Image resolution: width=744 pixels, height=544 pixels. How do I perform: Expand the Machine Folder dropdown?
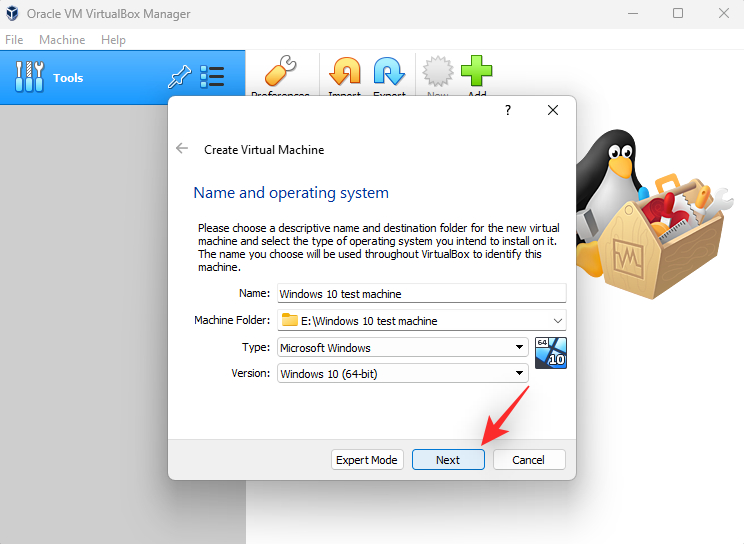(x=557, y=321)
